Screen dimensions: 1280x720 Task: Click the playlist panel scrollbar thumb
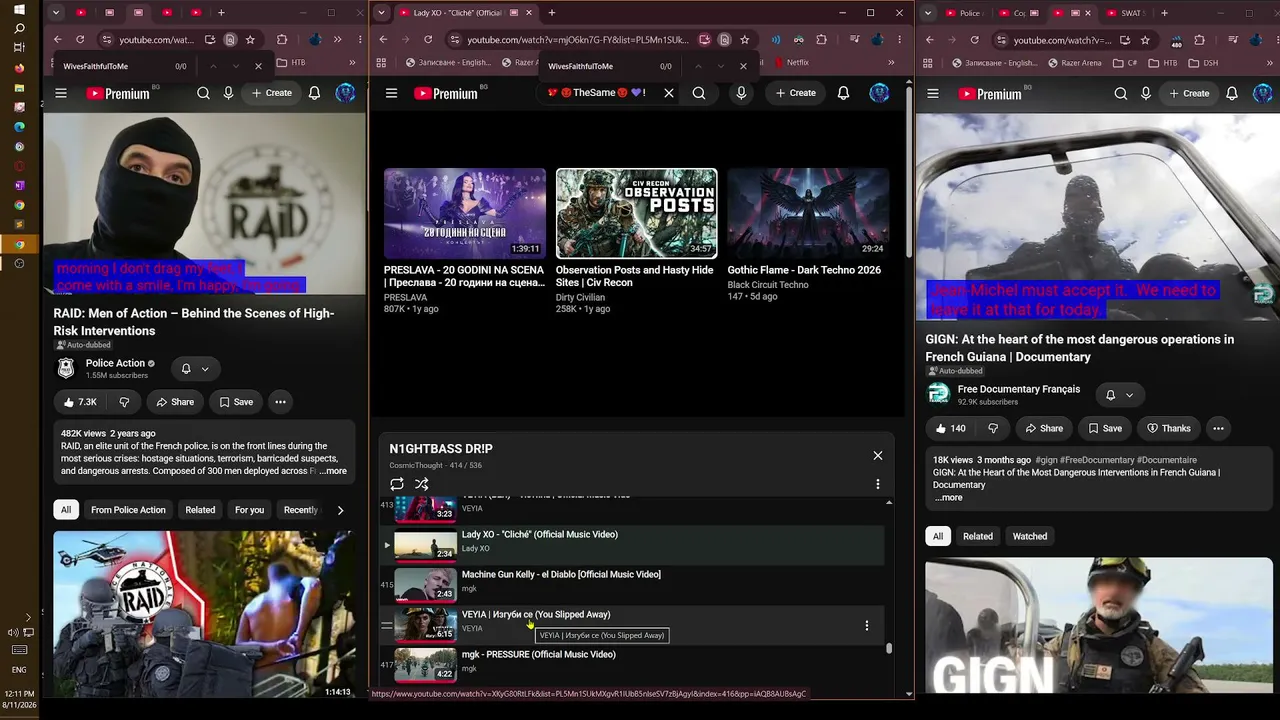tap(888, 648)
